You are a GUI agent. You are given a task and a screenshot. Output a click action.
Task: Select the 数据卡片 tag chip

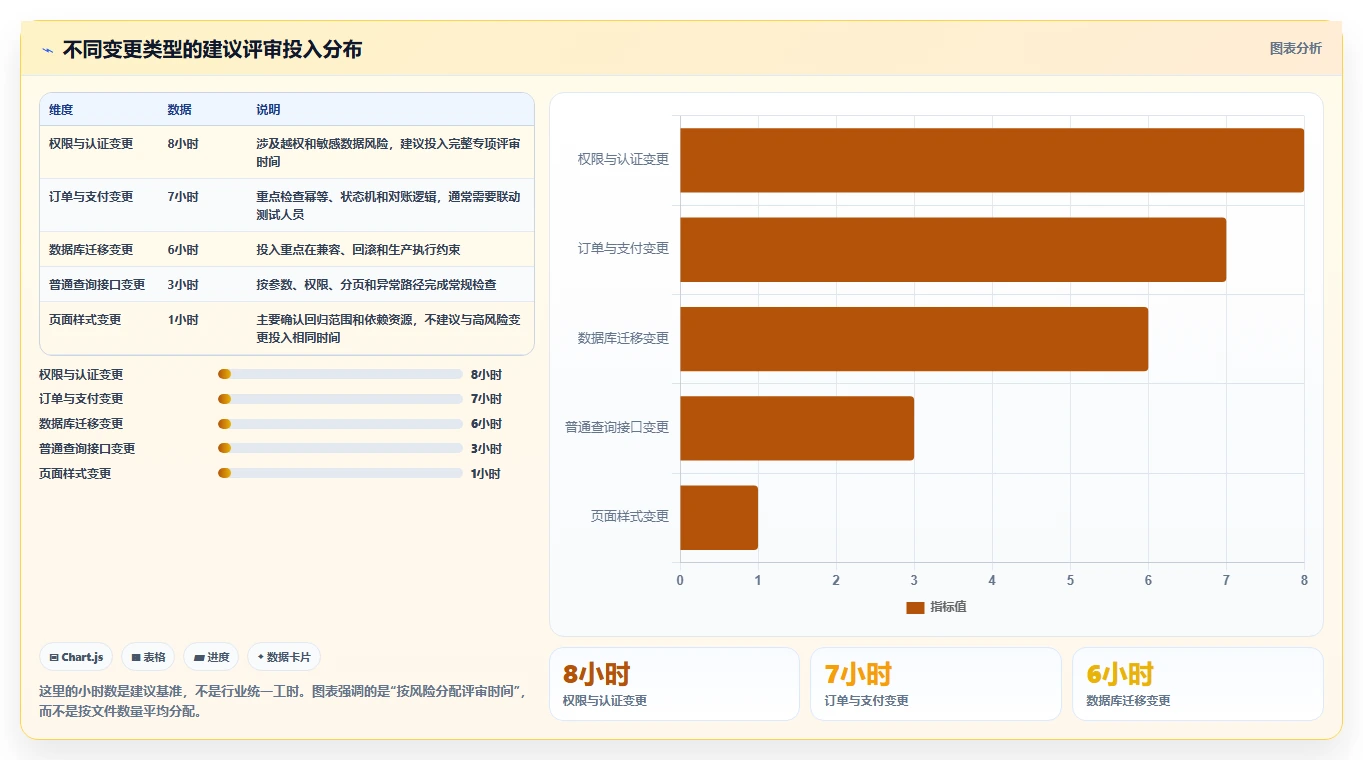pos(284,657)
